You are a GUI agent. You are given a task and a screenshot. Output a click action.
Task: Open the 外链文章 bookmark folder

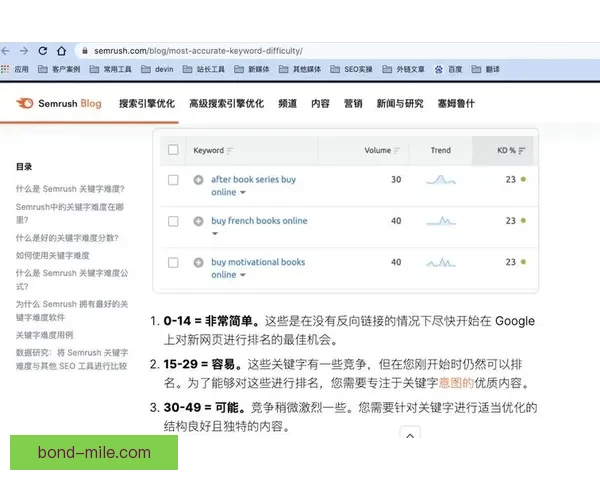(403, 69)
